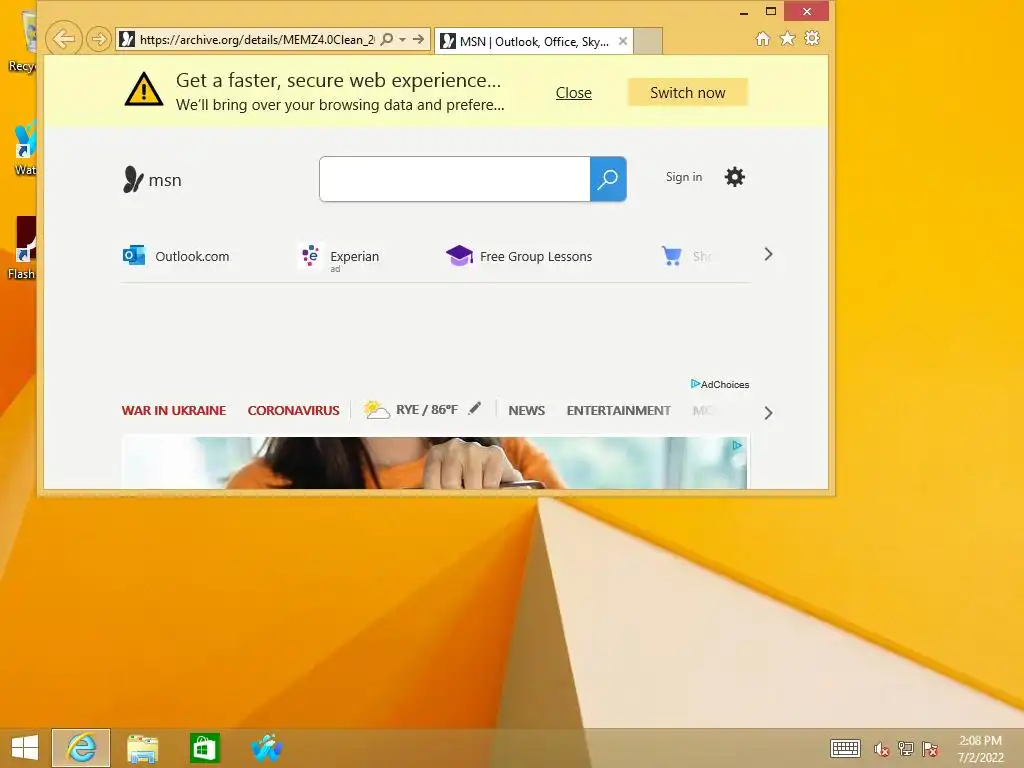Select the Recycle Bin desktop icon
The height and width of the screenshot is (768, 1024).
tap(21, 40)
